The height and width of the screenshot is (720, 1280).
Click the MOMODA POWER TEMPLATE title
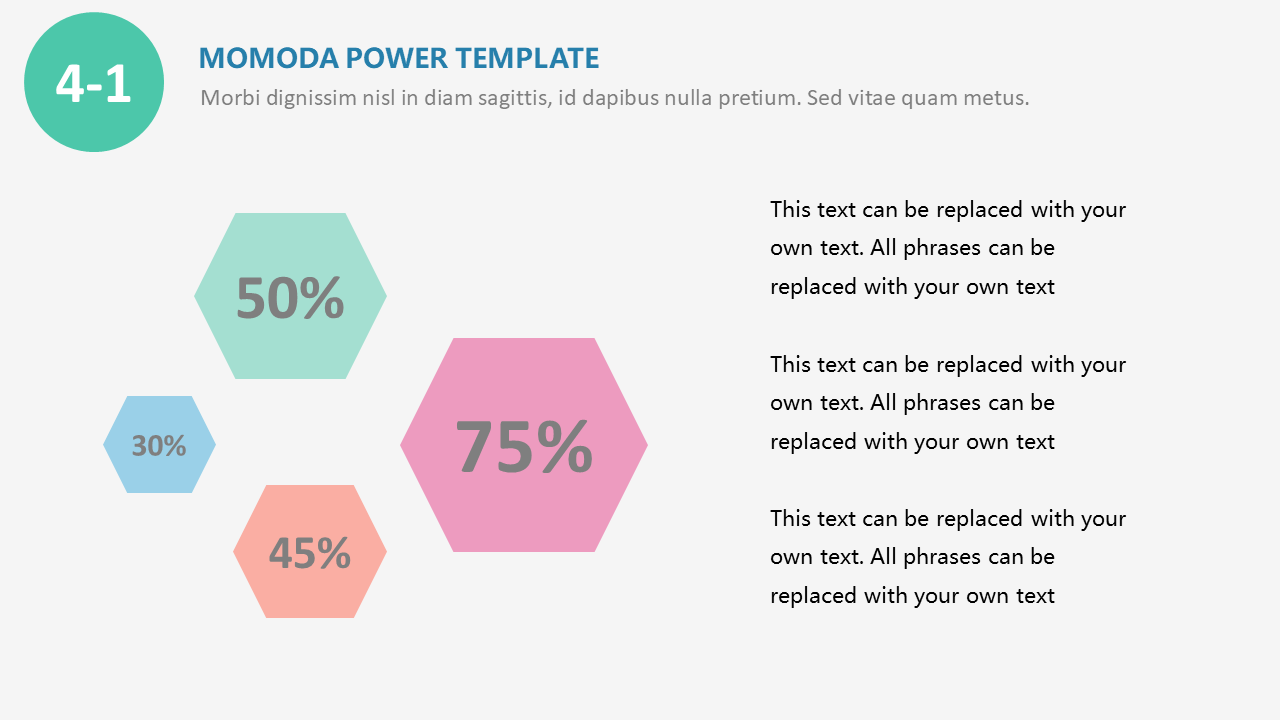pos(399,58)
